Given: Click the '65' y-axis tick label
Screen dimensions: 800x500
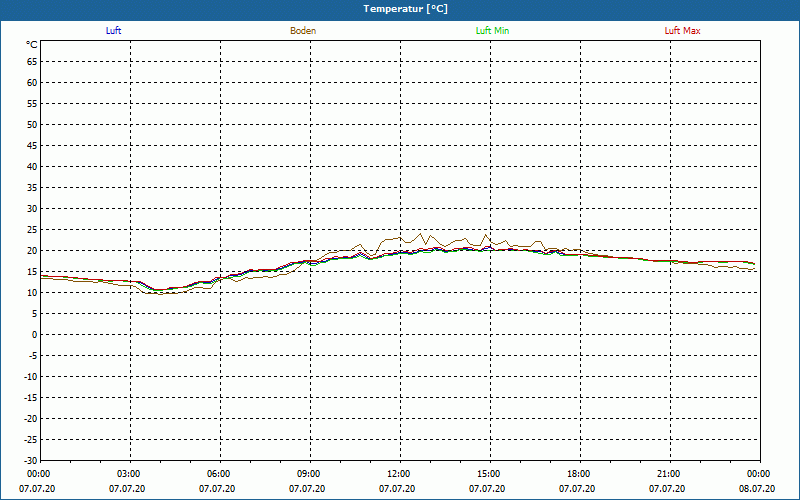Looking at the screenshot, I should click(32, 62).
